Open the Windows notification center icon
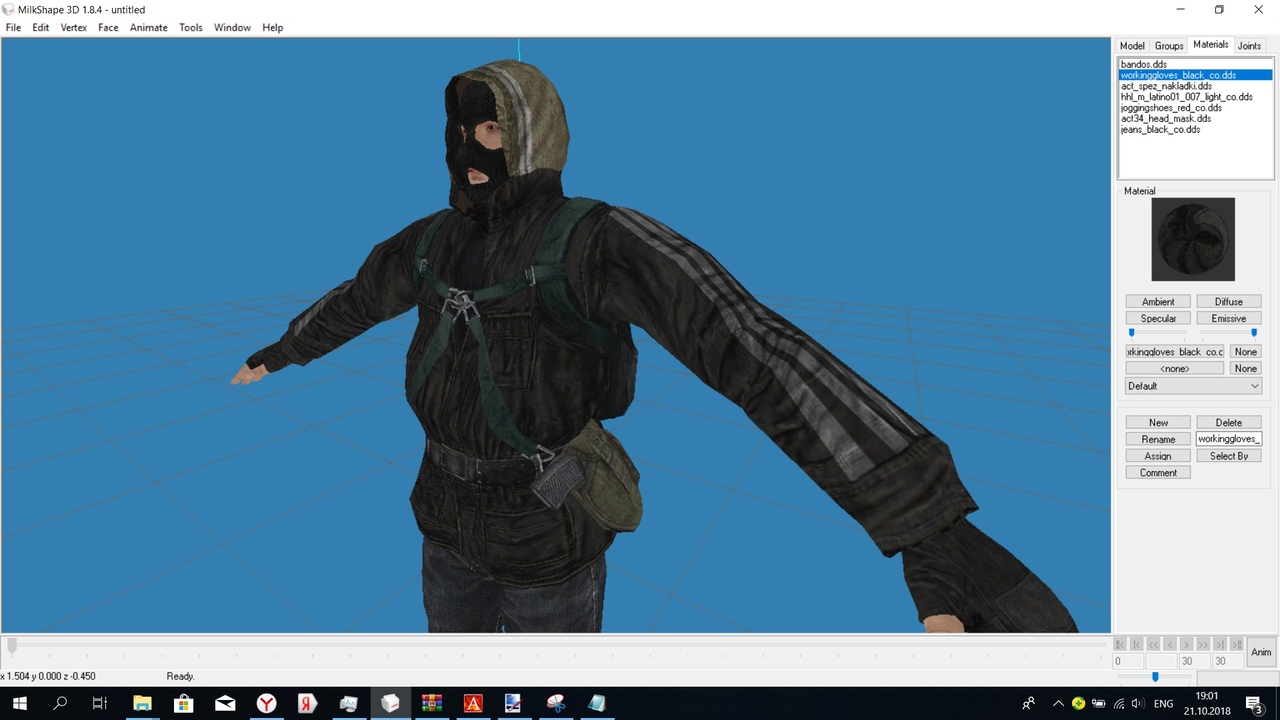1280x720 pixels. pyautogui.click(x=1253, y=703)
